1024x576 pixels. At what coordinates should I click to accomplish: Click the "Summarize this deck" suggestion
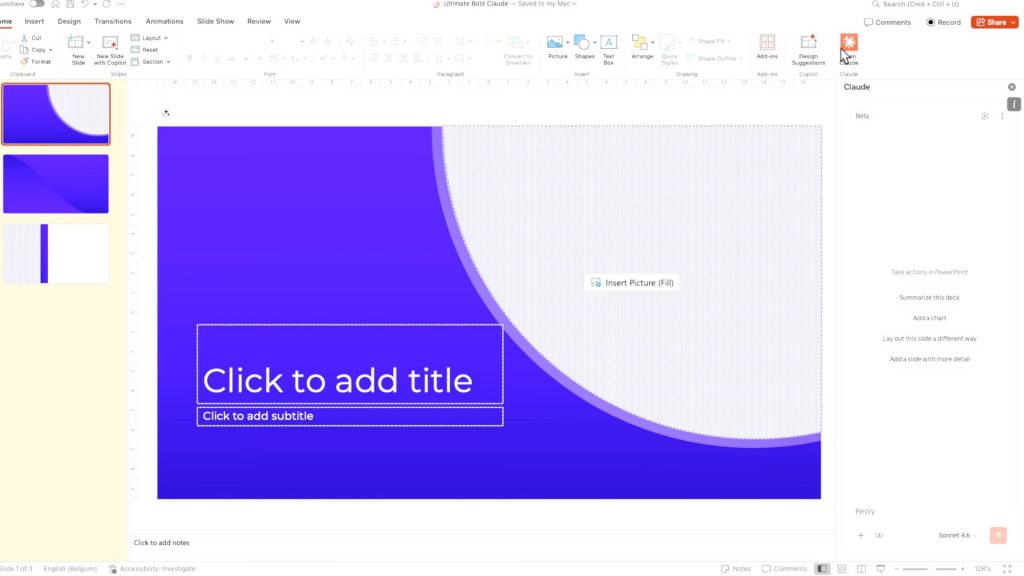pos(929,298)
